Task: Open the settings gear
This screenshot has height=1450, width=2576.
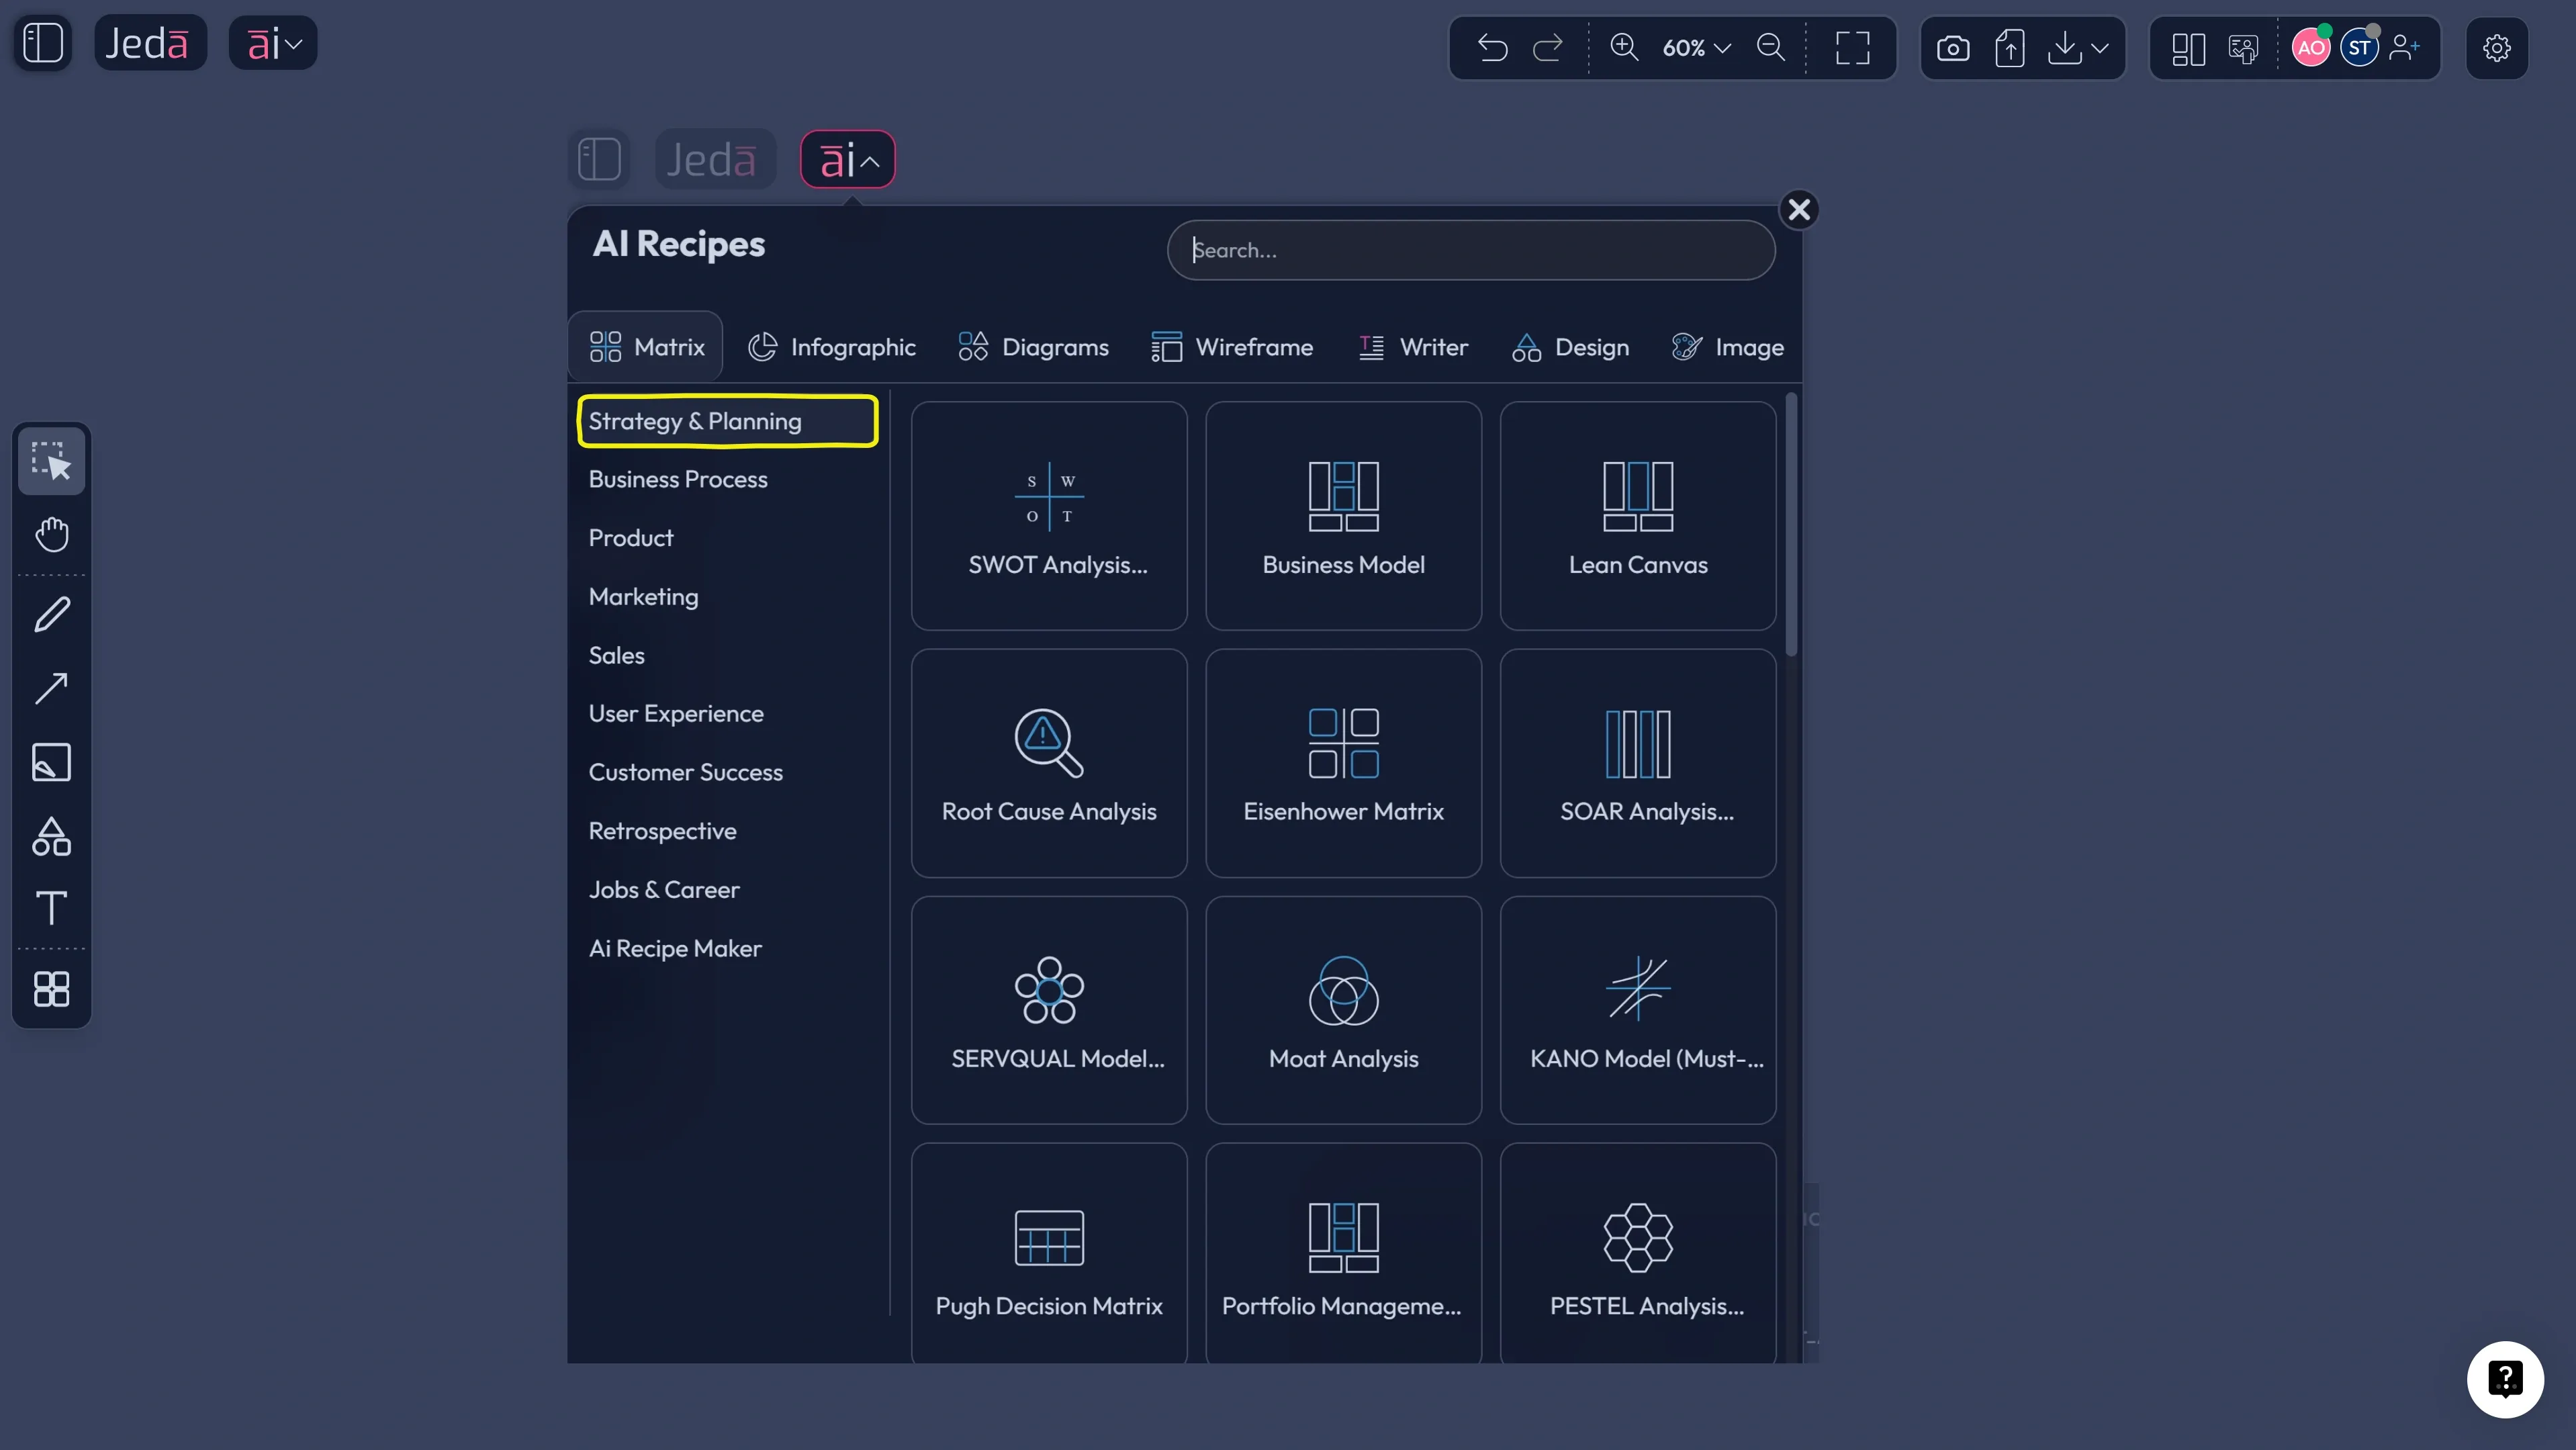Action: click(x=2496, y=47)
